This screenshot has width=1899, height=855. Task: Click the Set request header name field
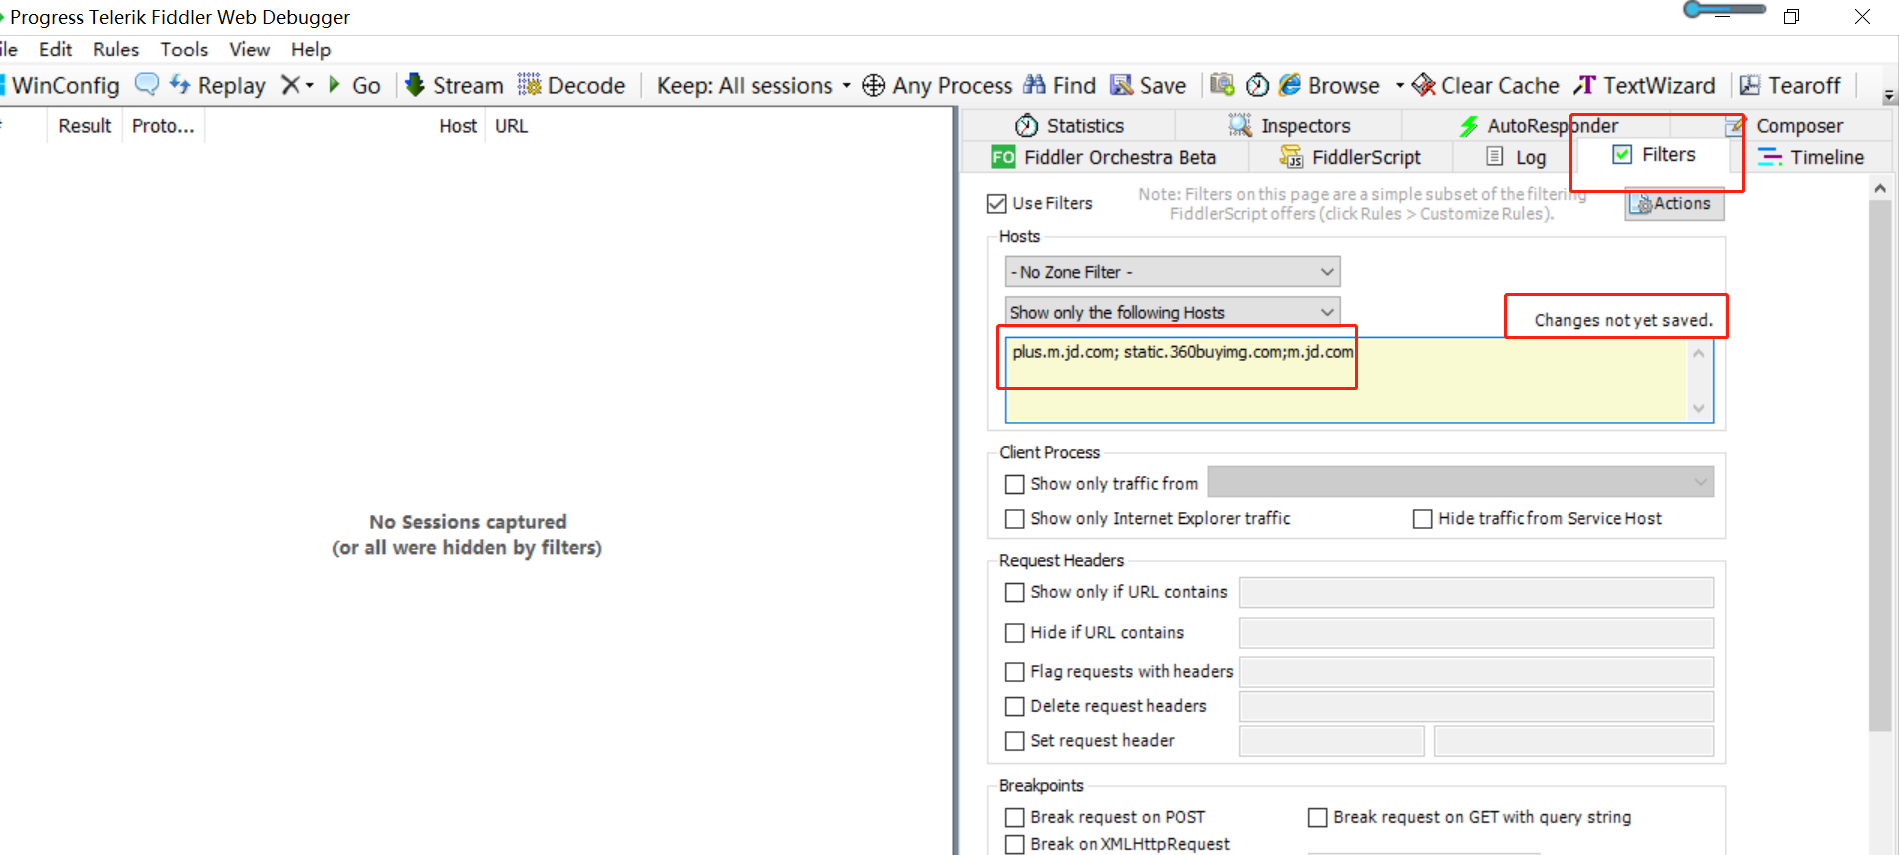1331,741
